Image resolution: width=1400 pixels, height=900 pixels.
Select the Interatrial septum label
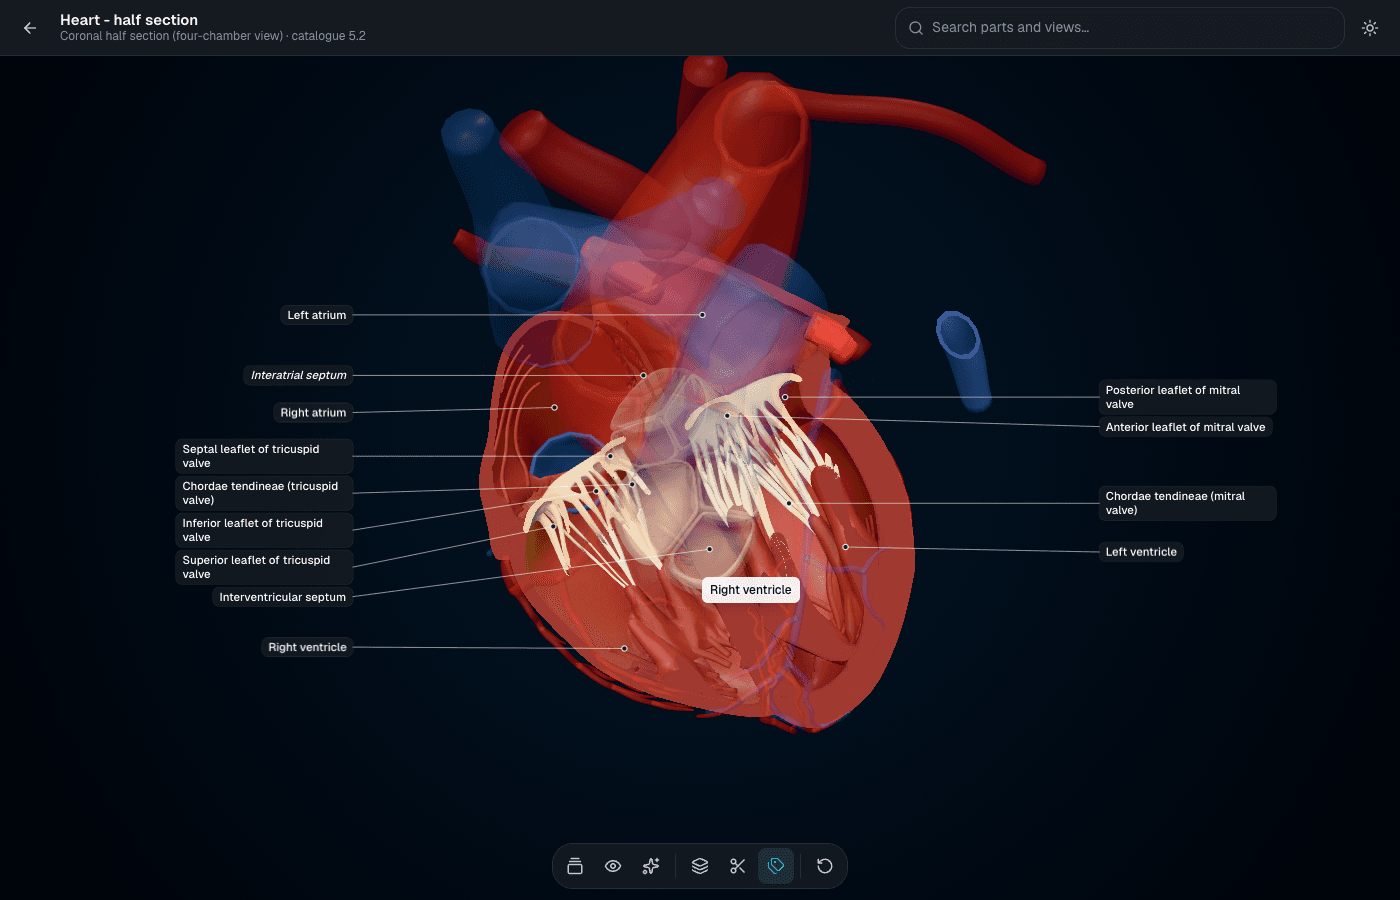click(x=299, y=375)
